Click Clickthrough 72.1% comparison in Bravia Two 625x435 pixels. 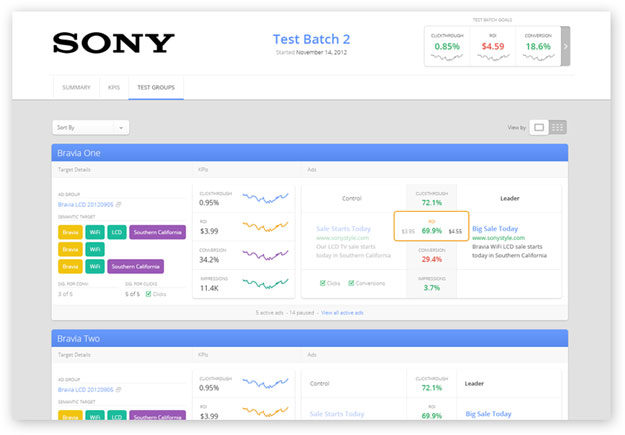point(432,384)
